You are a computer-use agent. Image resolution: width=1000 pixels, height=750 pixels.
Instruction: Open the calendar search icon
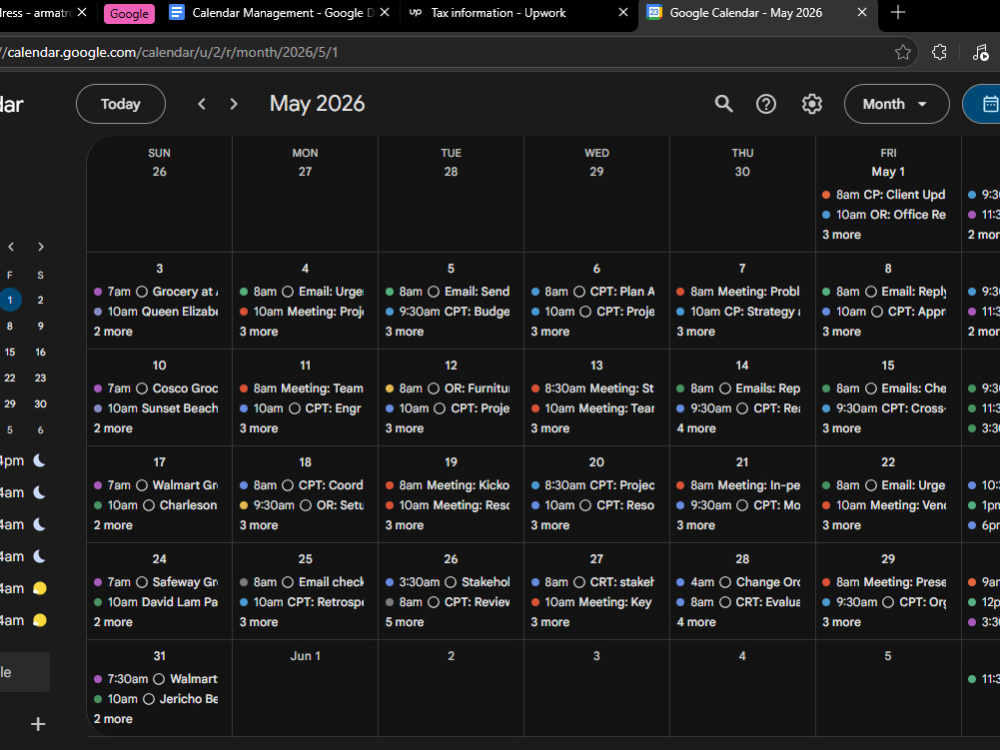click(723, 104)
